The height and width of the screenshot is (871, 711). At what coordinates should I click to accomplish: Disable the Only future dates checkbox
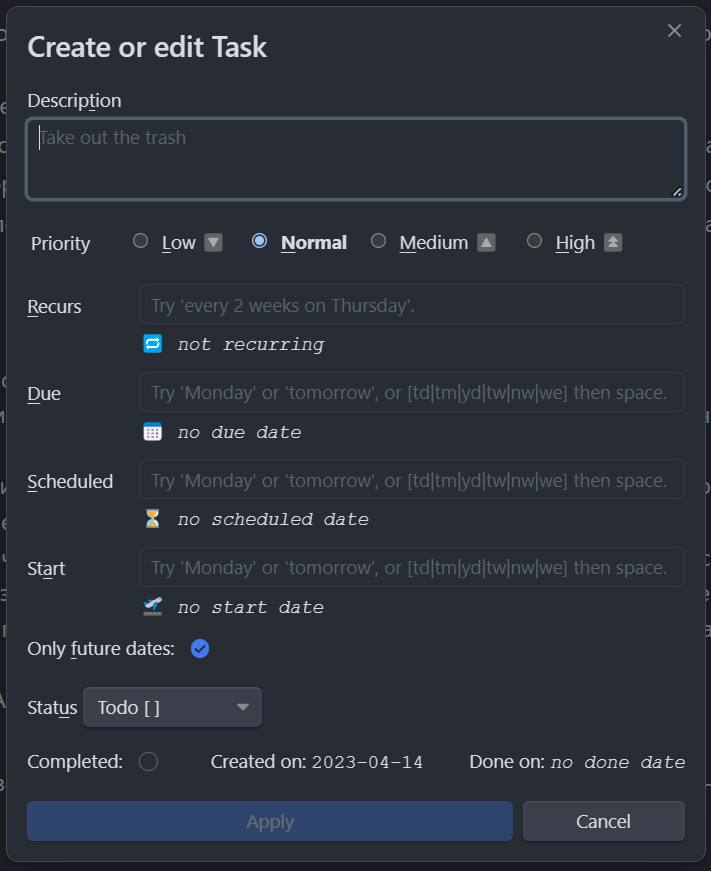[200, 649]
